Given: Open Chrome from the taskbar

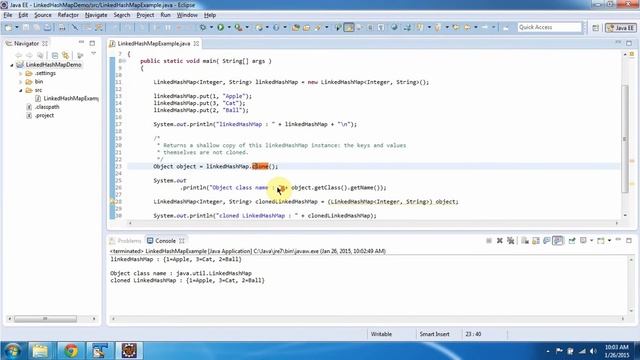Looking at the screenshot, I should (71, 351).
